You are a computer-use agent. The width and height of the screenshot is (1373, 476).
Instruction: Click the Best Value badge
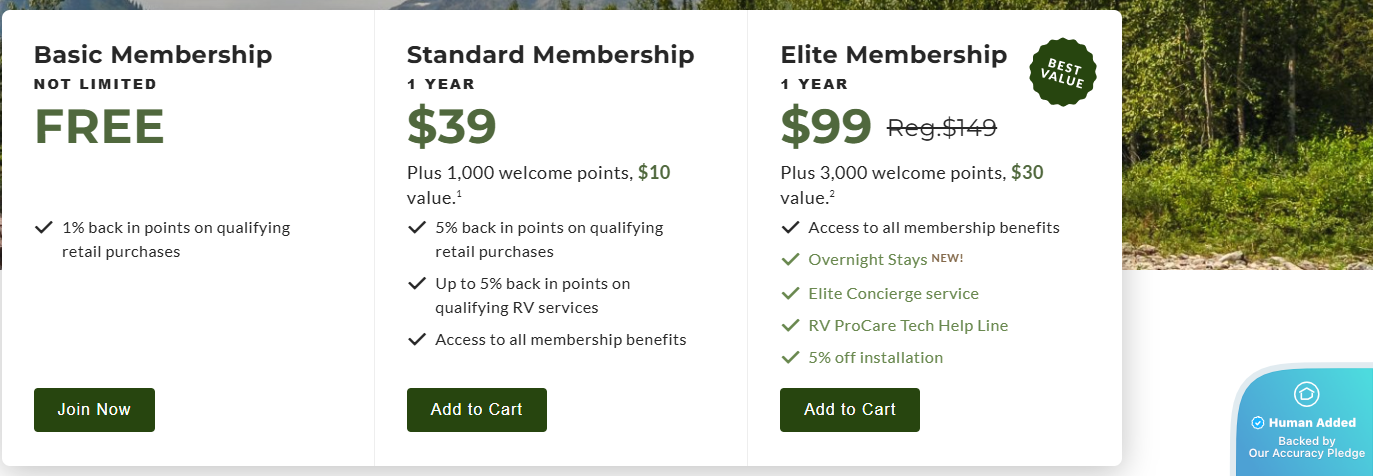(x=1062, y=72)
